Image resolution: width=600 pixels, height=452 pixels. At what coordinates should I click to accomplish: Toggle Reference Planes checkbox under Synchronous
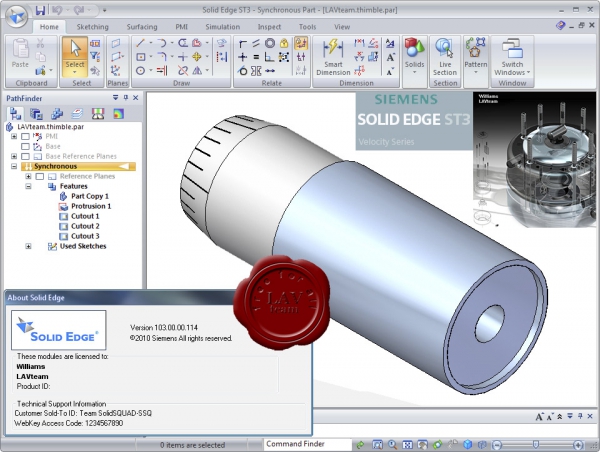[40, 176]
